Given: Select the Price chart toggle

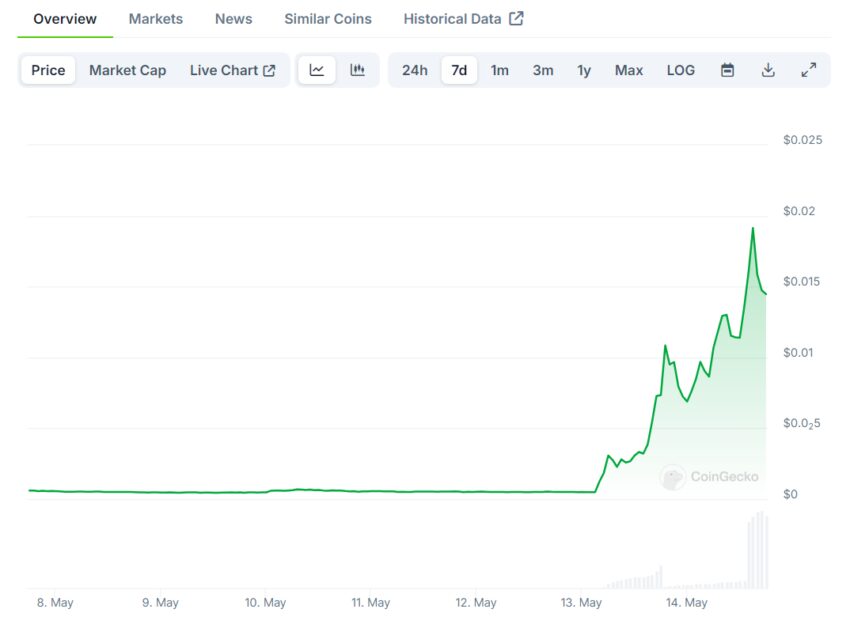Looking at the screenshot, I should 48,70.
